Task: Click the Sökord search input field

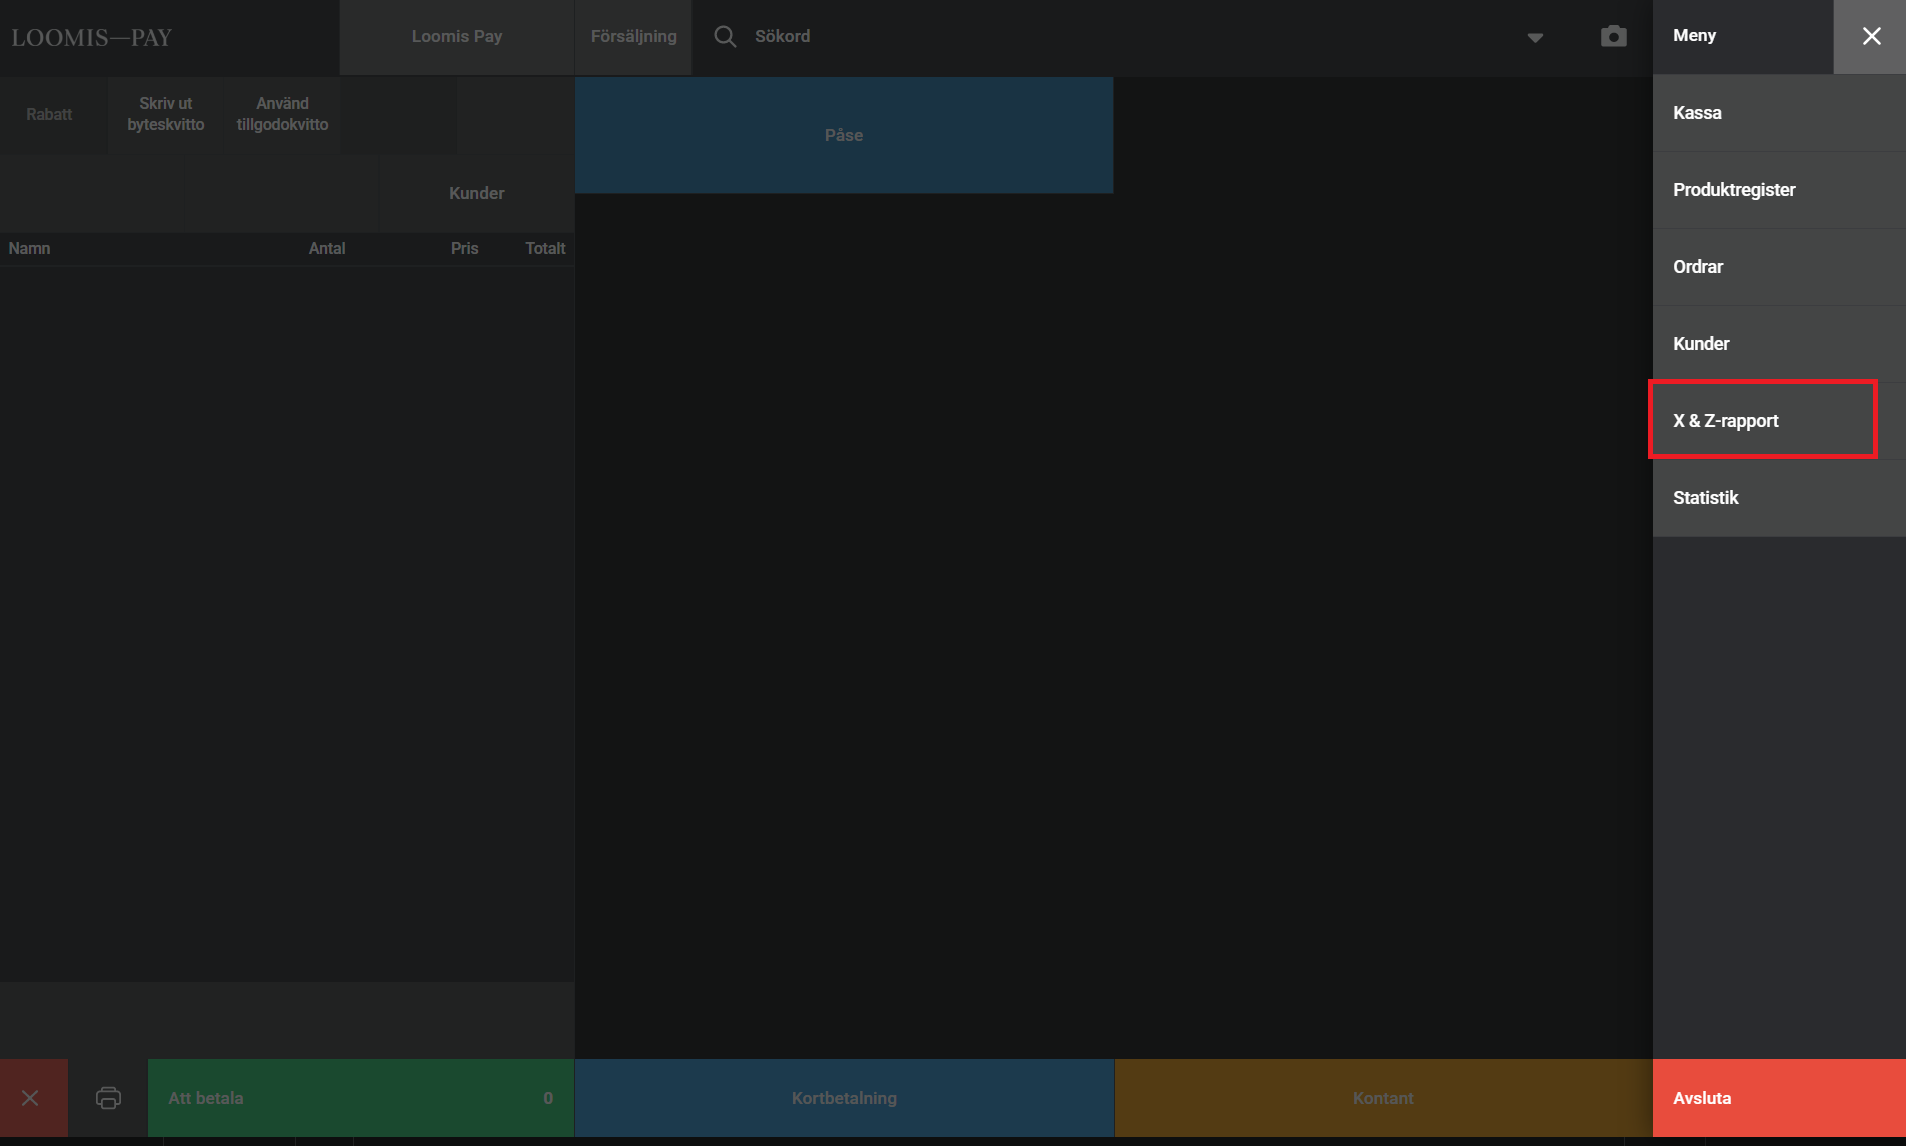Action: pos(1100,37)
